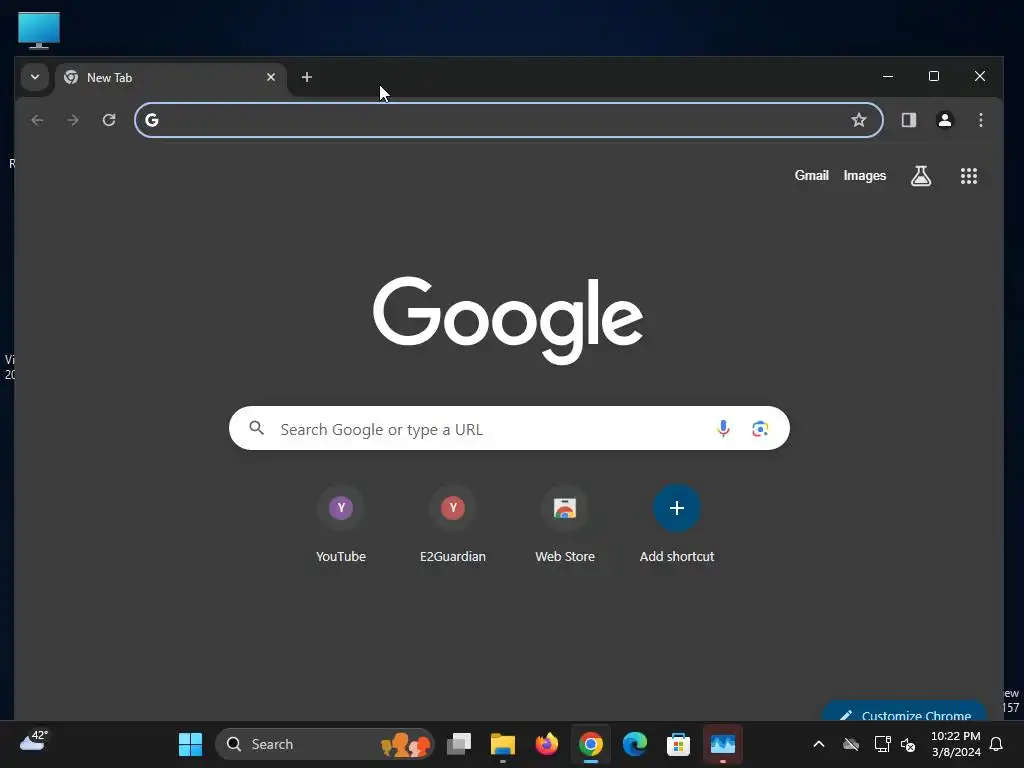Open the E2Guardian shortcut
This screenshot has width=1024, height=768.
coord(453,526)
